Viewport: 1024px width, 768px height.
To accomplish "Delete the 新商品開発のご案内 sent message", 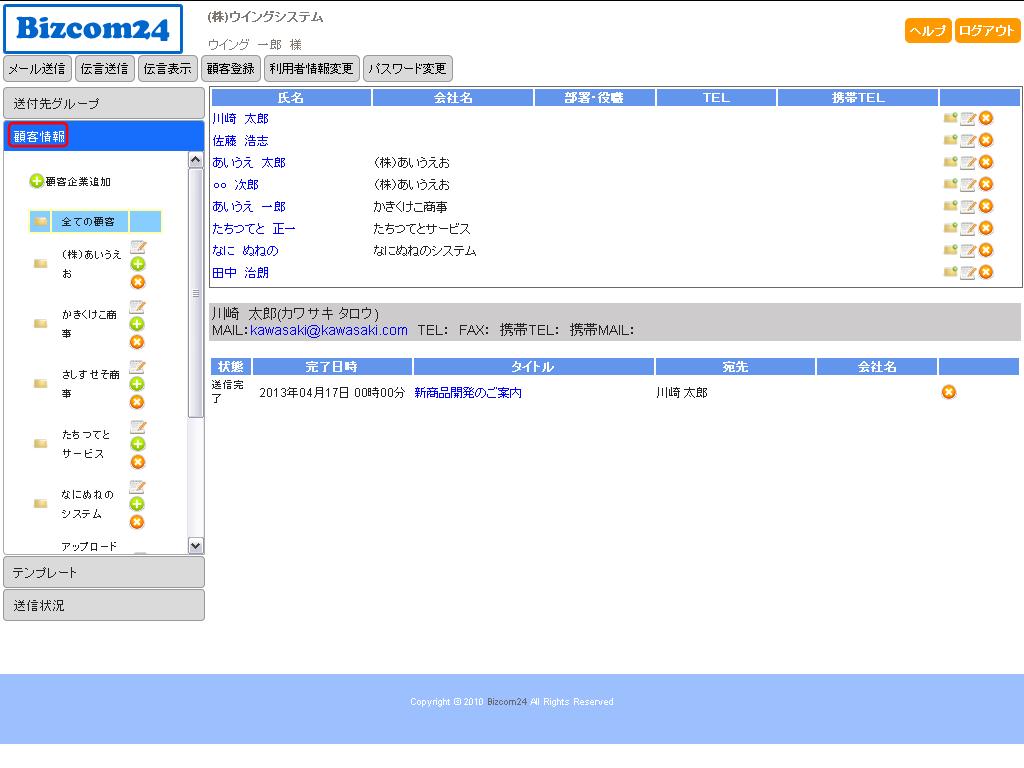I will tap(949, 392).
